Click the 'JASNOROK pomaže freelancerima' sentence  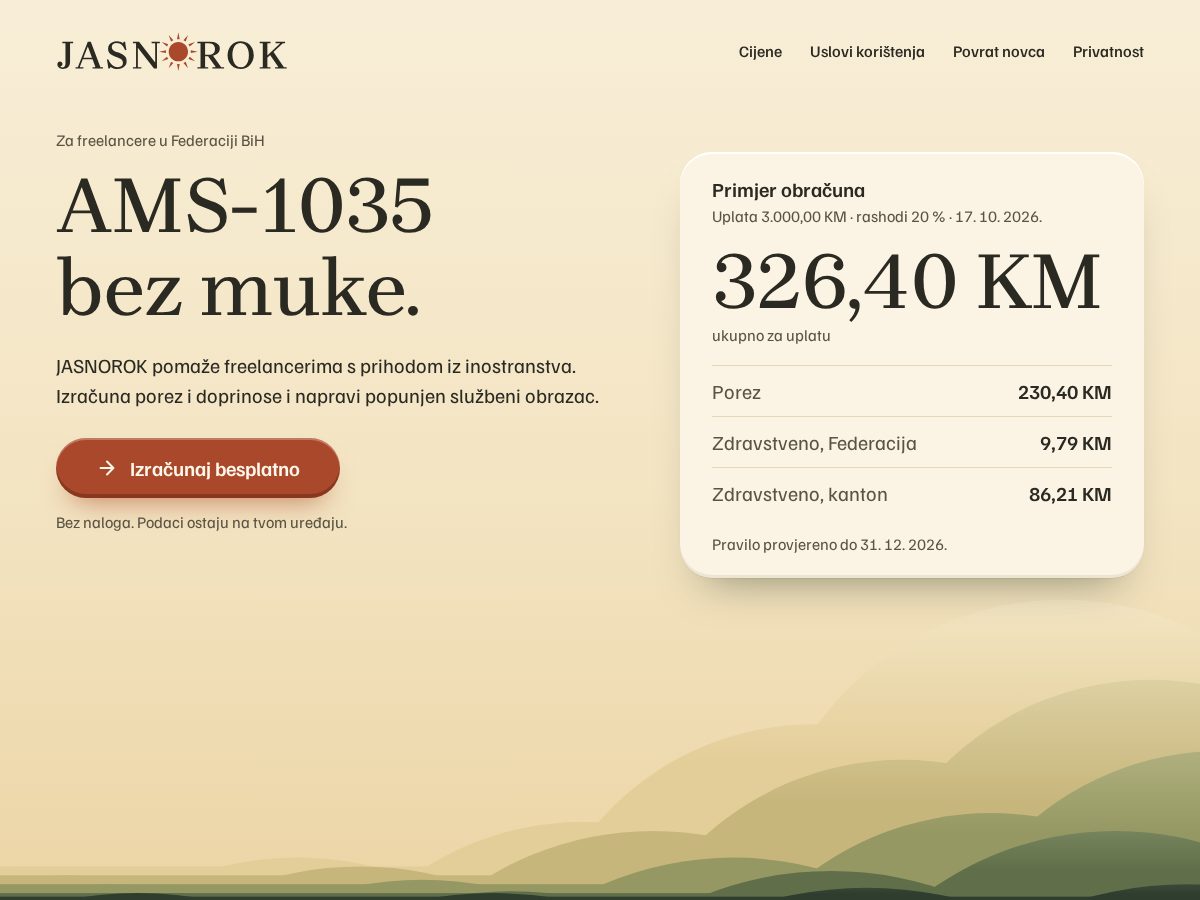pyautogui.click(x=316, y=367)
